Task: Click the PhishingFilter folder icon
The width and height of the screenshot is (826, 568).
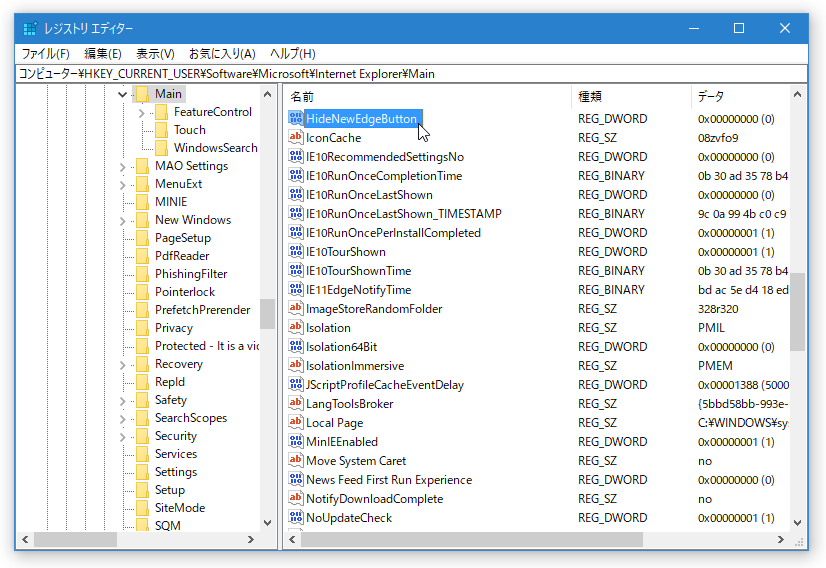Action: coord(142,274)
